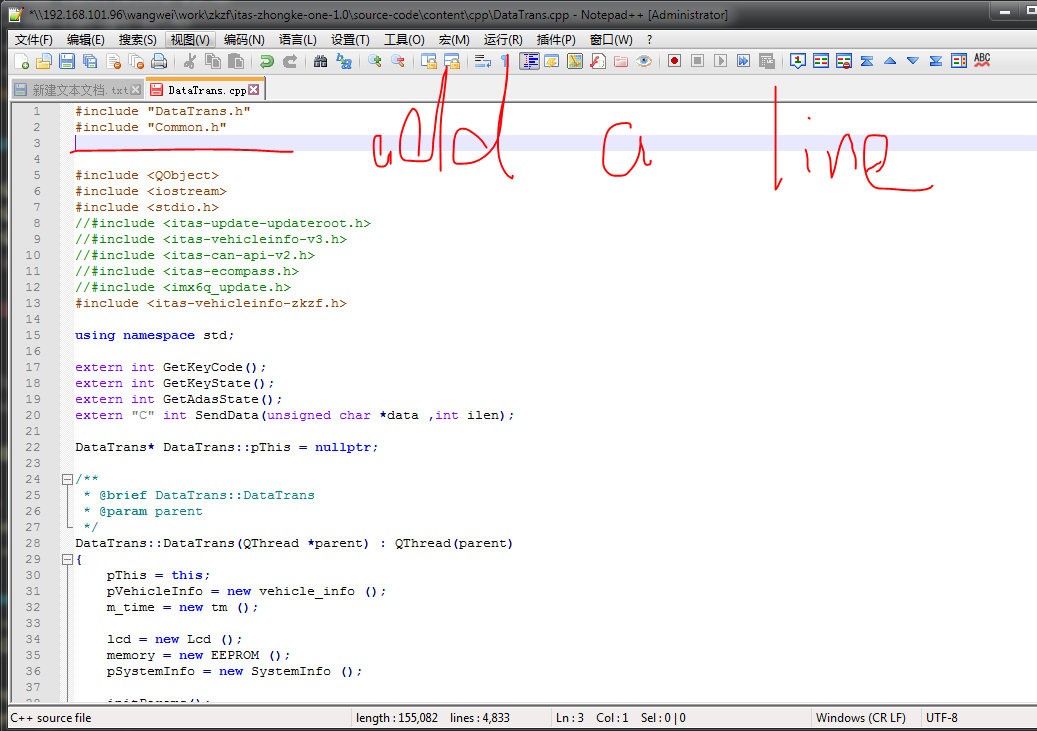Open the 工具(O) menu
Viewport: 1037px width, 731px height.
[404, 40]
